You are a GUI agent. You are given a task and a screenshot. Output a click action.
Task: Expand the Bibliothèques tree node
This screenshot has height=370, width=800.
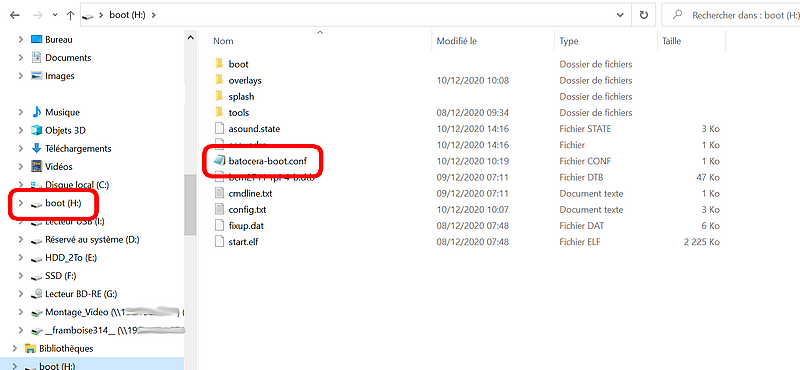[x=14, y=349]
